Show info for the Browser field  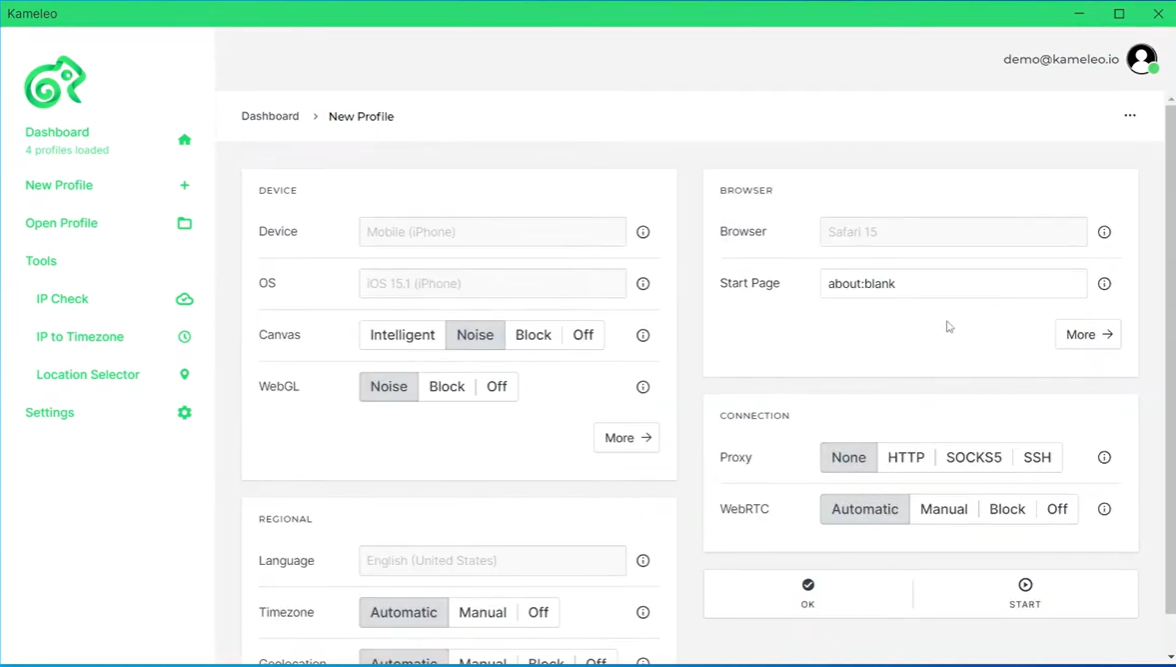point(1104,232)
